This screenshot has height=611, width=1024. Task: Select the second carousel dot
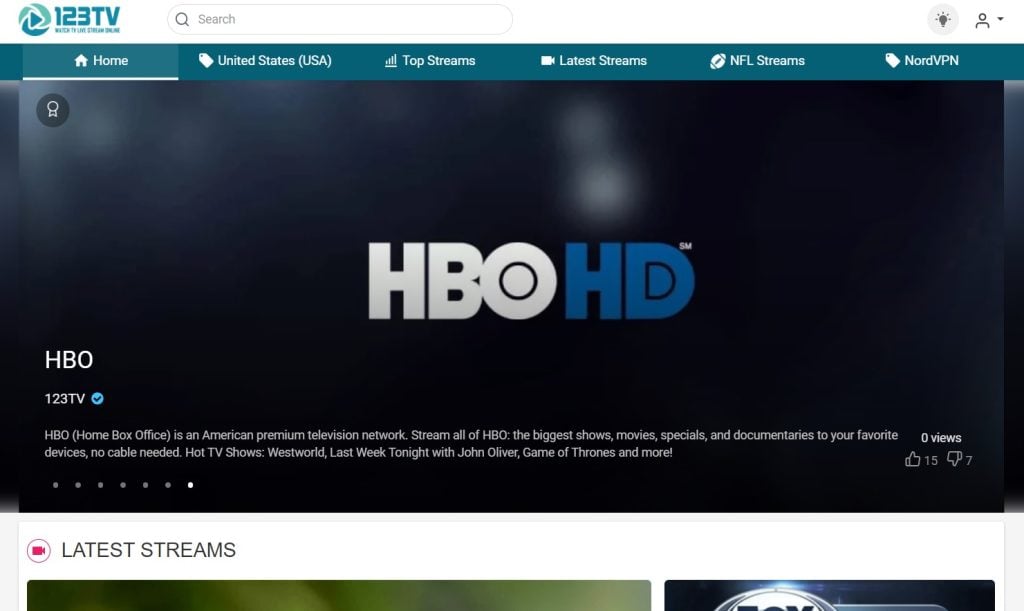pyautogui.click(x=78, y=485)
